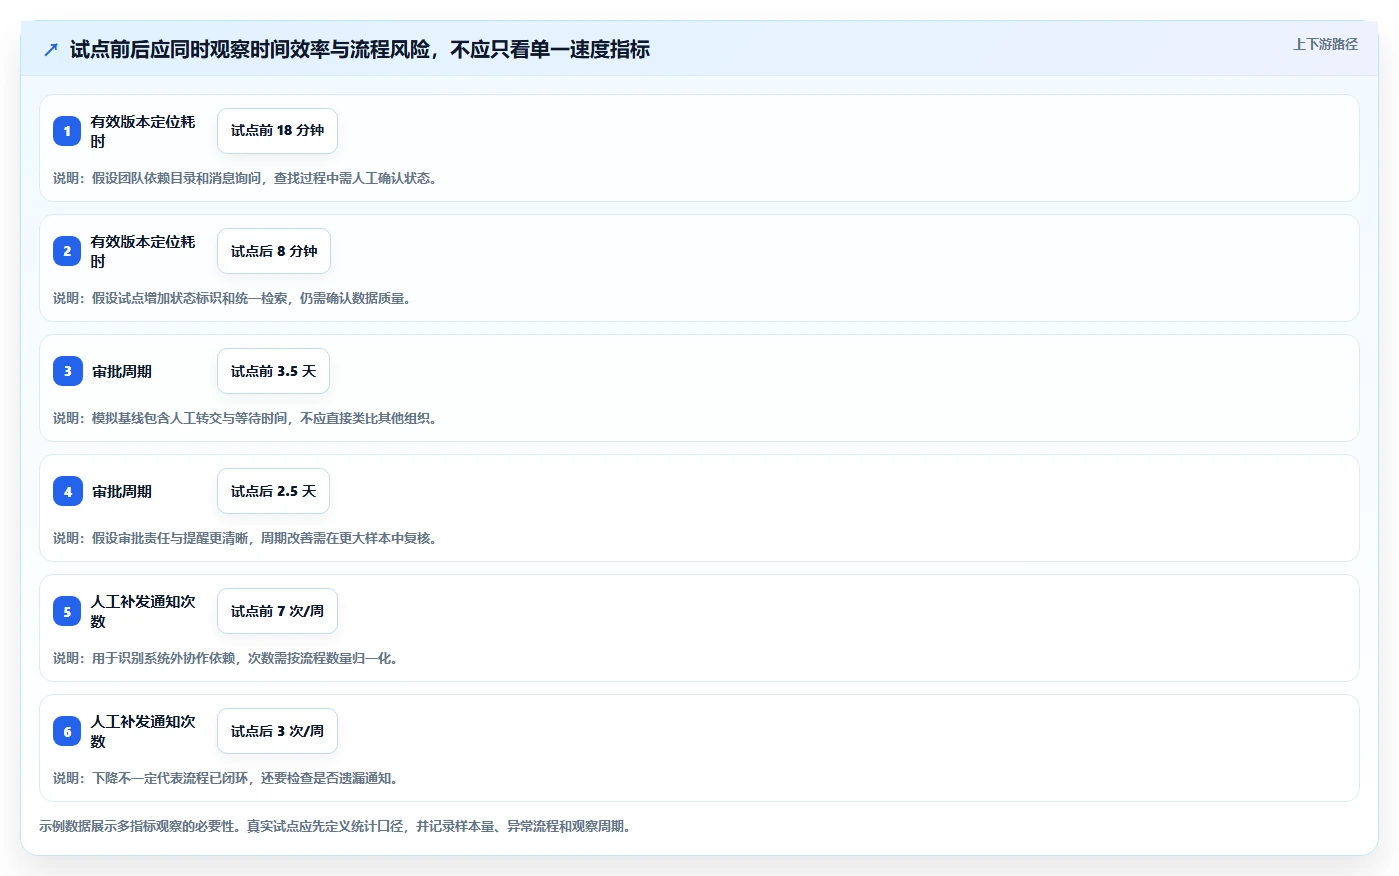Click the note 假设审批责任与提醒更清晰
This screenshot has height=876, width=1399.
(245, 538)
